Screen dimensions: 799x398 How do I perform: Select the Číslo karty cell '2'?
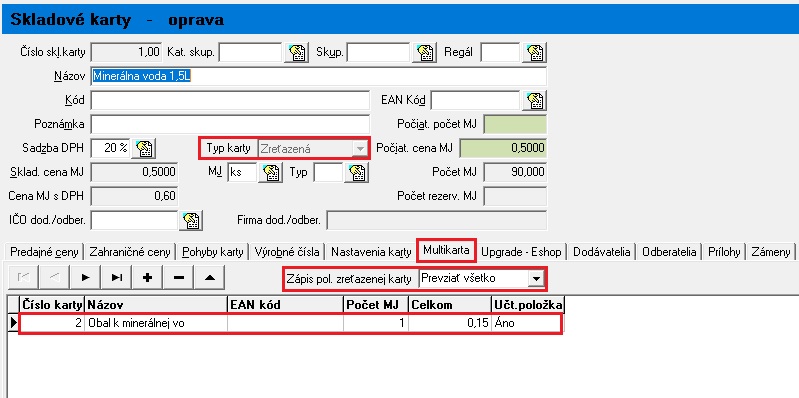[x=51, y=323]
